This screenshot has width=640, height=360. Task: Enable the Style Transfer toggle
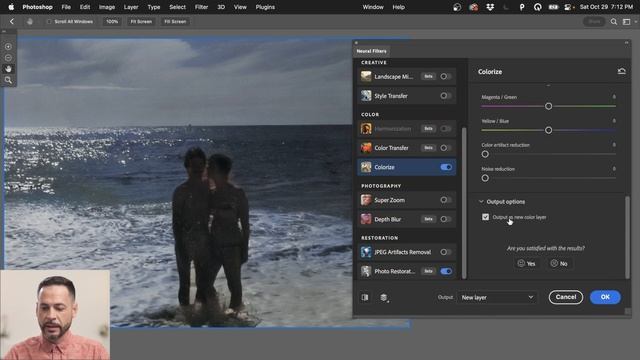pos(445,96)
